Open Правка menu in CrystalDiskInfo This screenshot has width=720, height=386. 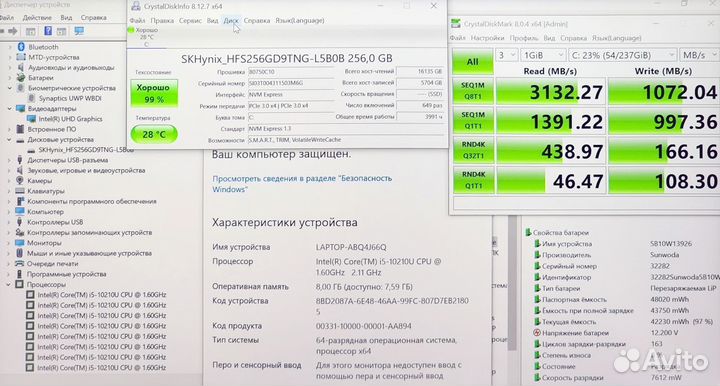pyautogui.click(x=162, y=21)
